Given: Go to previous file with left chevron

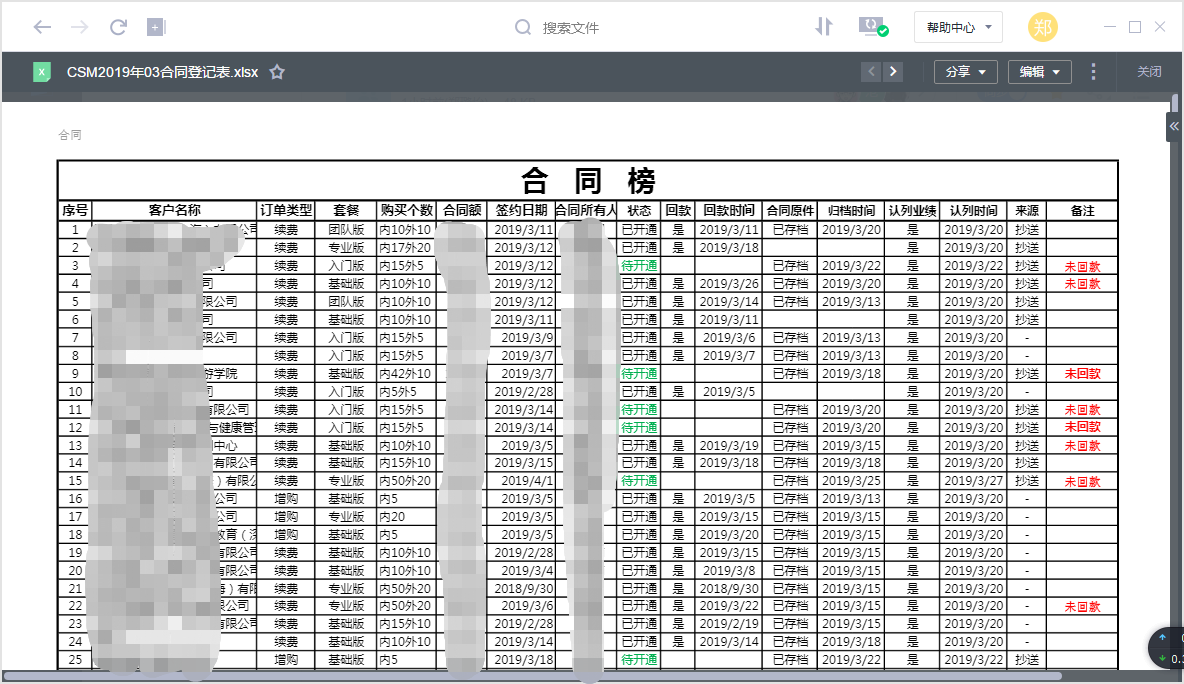Looking at the screenshot, I should [x=871, y=72].
